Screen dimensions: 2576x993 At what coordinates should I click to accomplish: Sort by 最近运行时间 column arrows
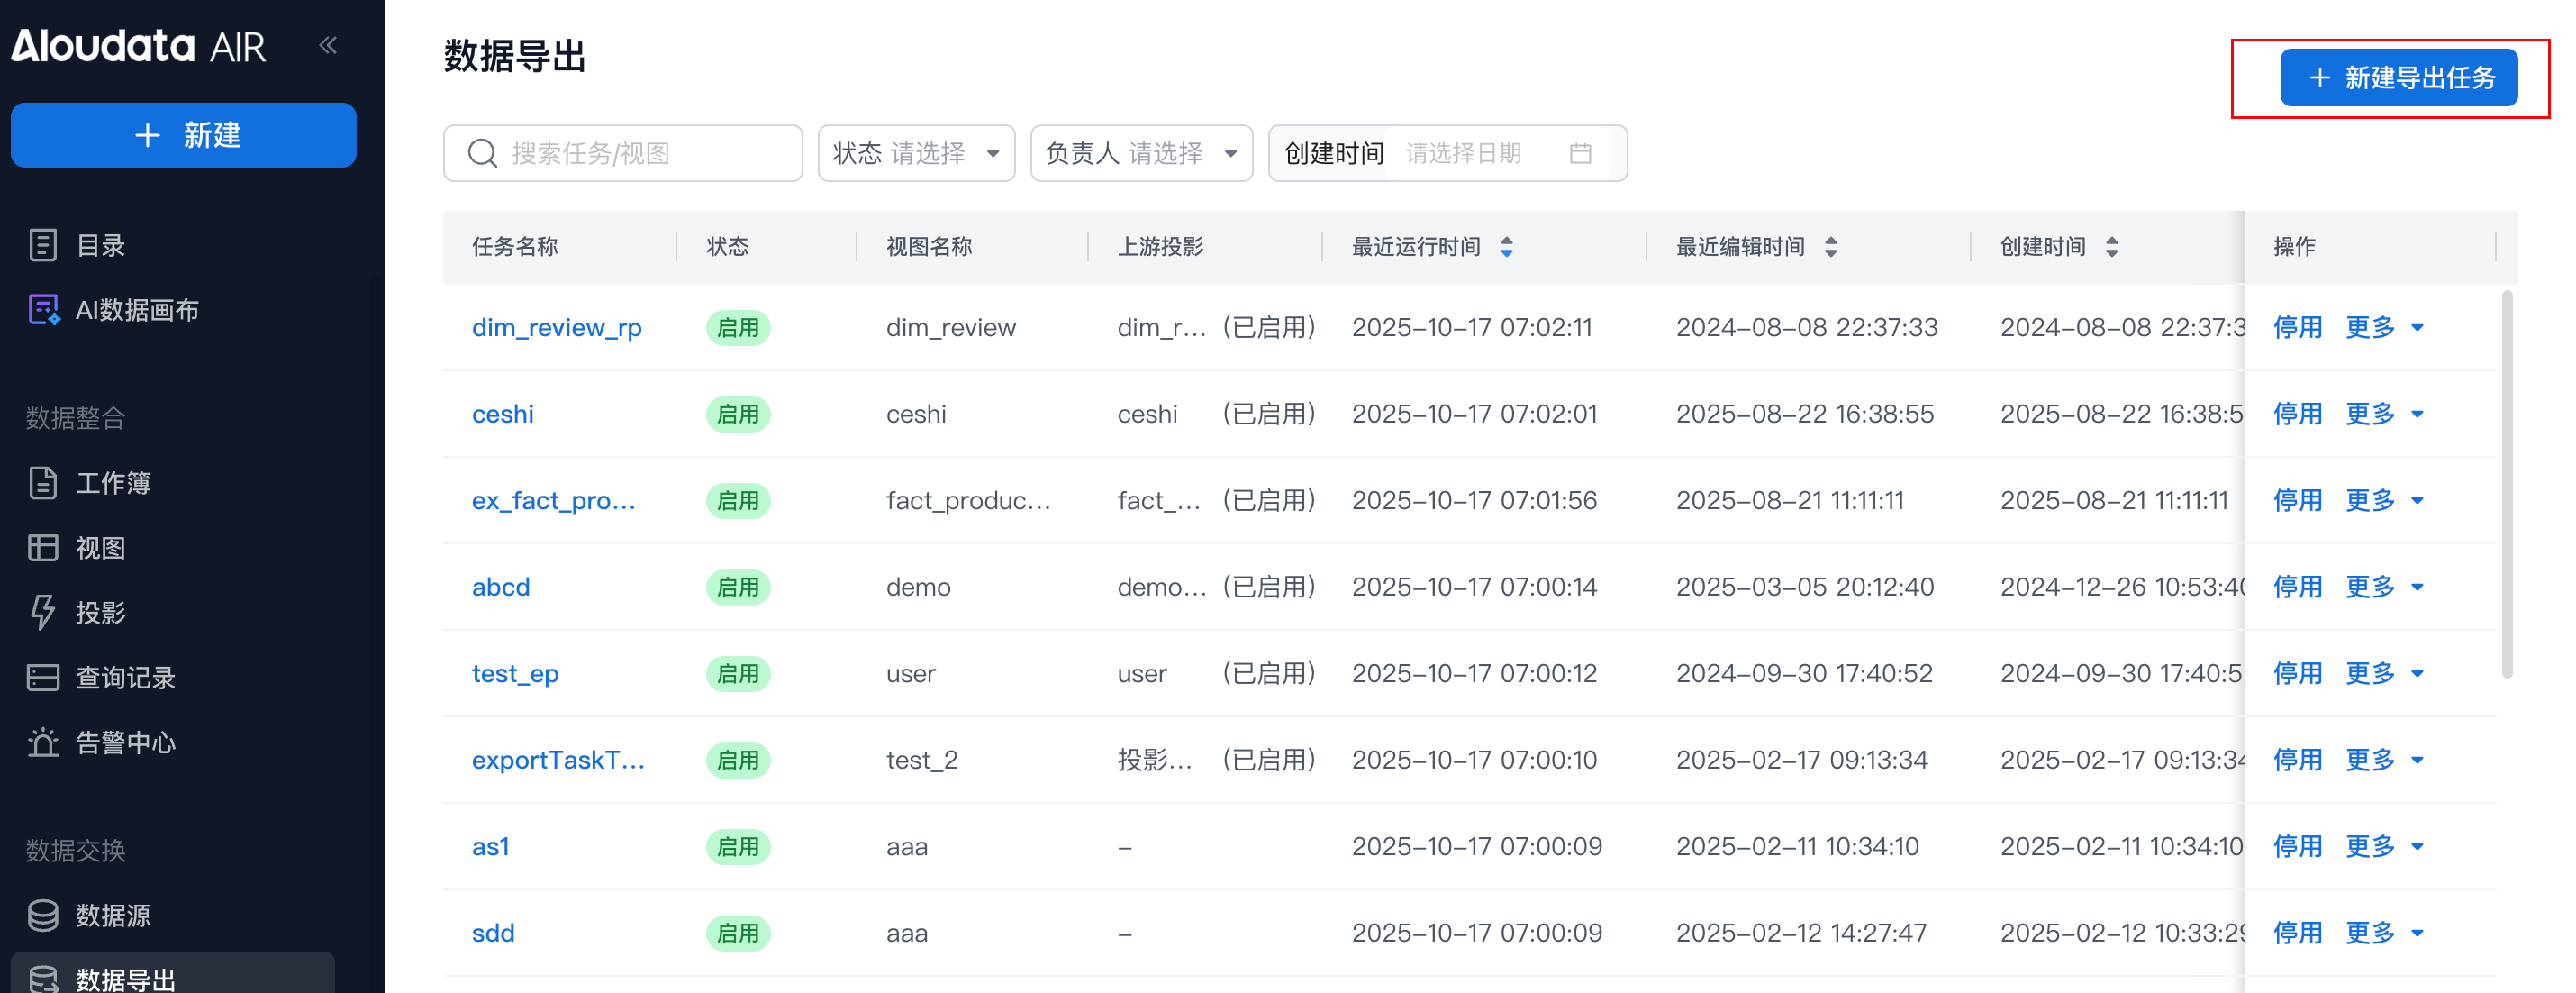[1506, 247]
